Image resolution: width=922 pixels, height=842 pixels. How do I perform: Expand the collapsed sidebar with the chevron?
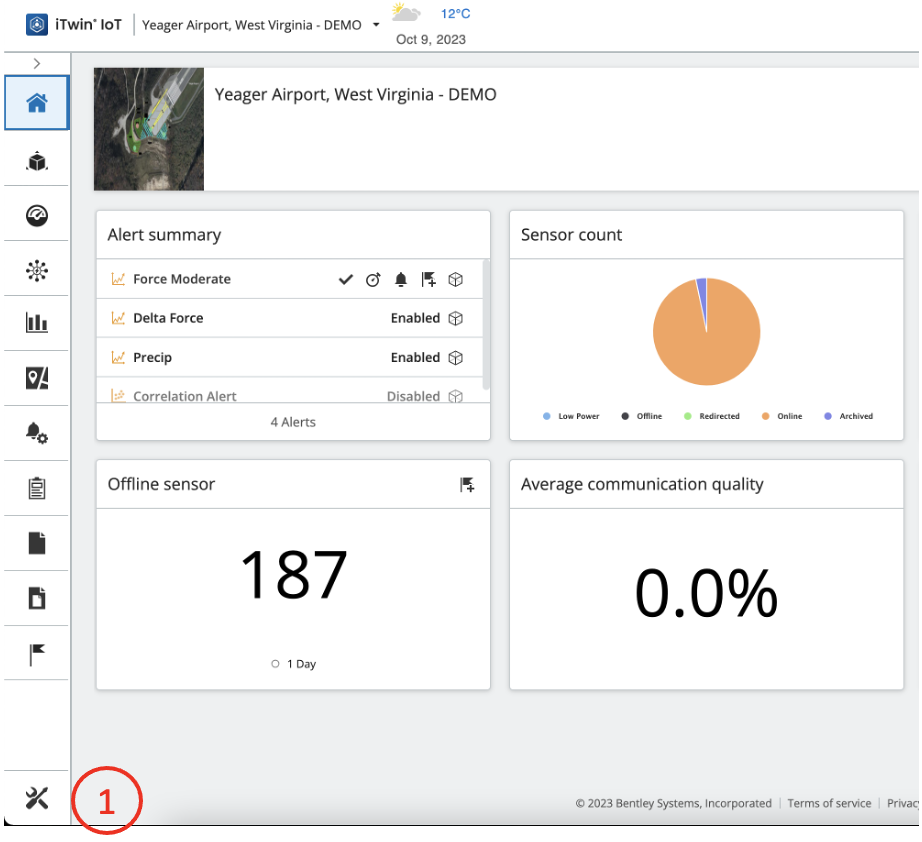click(36, 62)
